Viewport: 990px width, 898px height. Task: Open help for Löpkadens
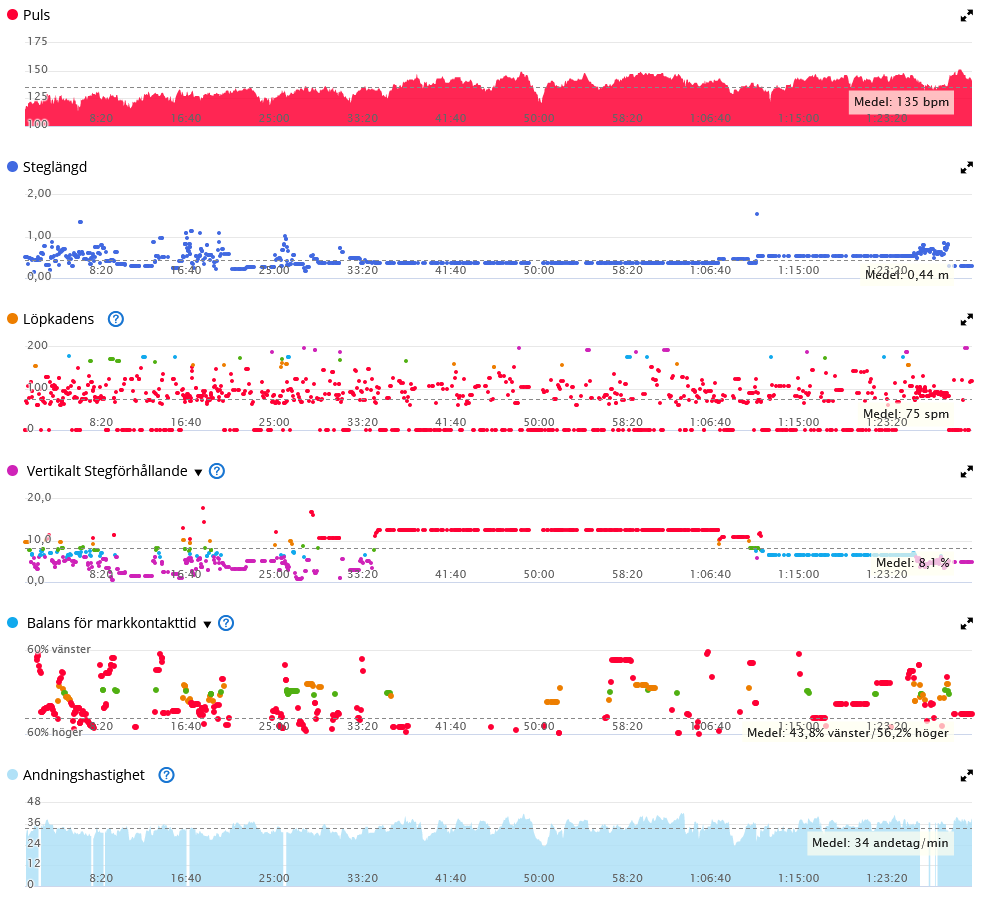116,319
